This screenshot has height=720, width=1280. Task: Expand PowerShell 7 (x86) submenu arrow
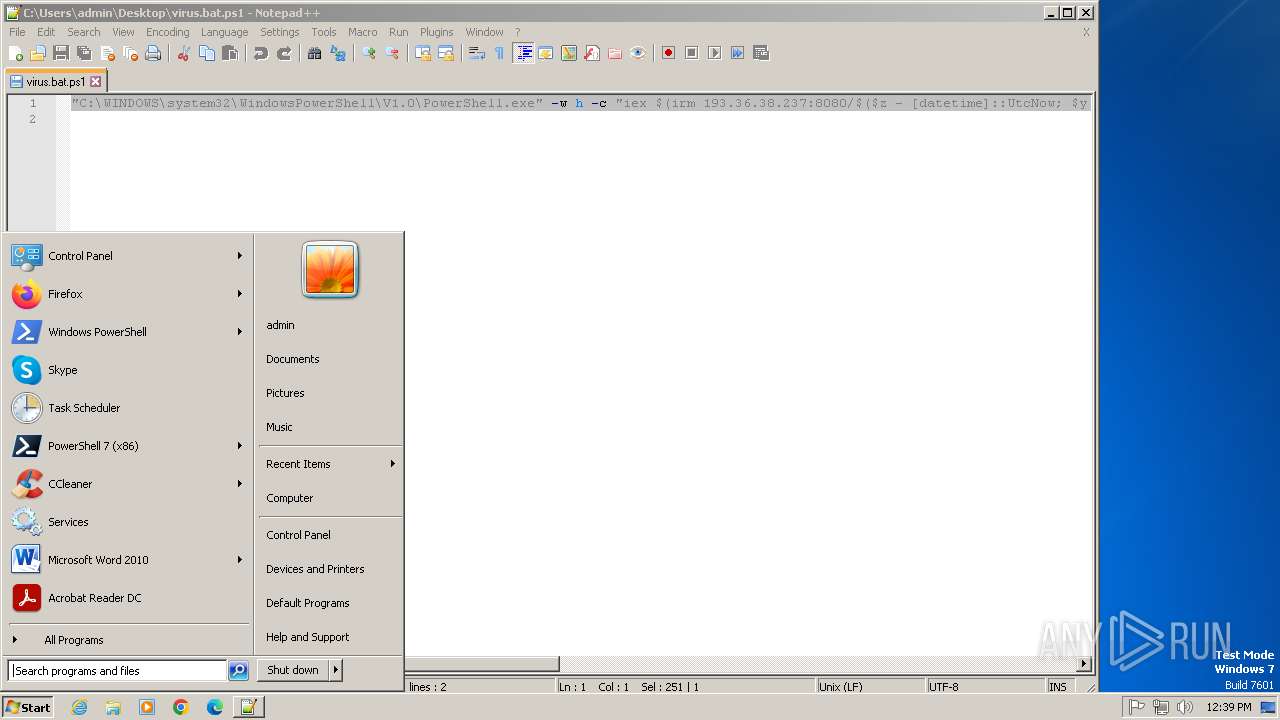pos(240,446)
